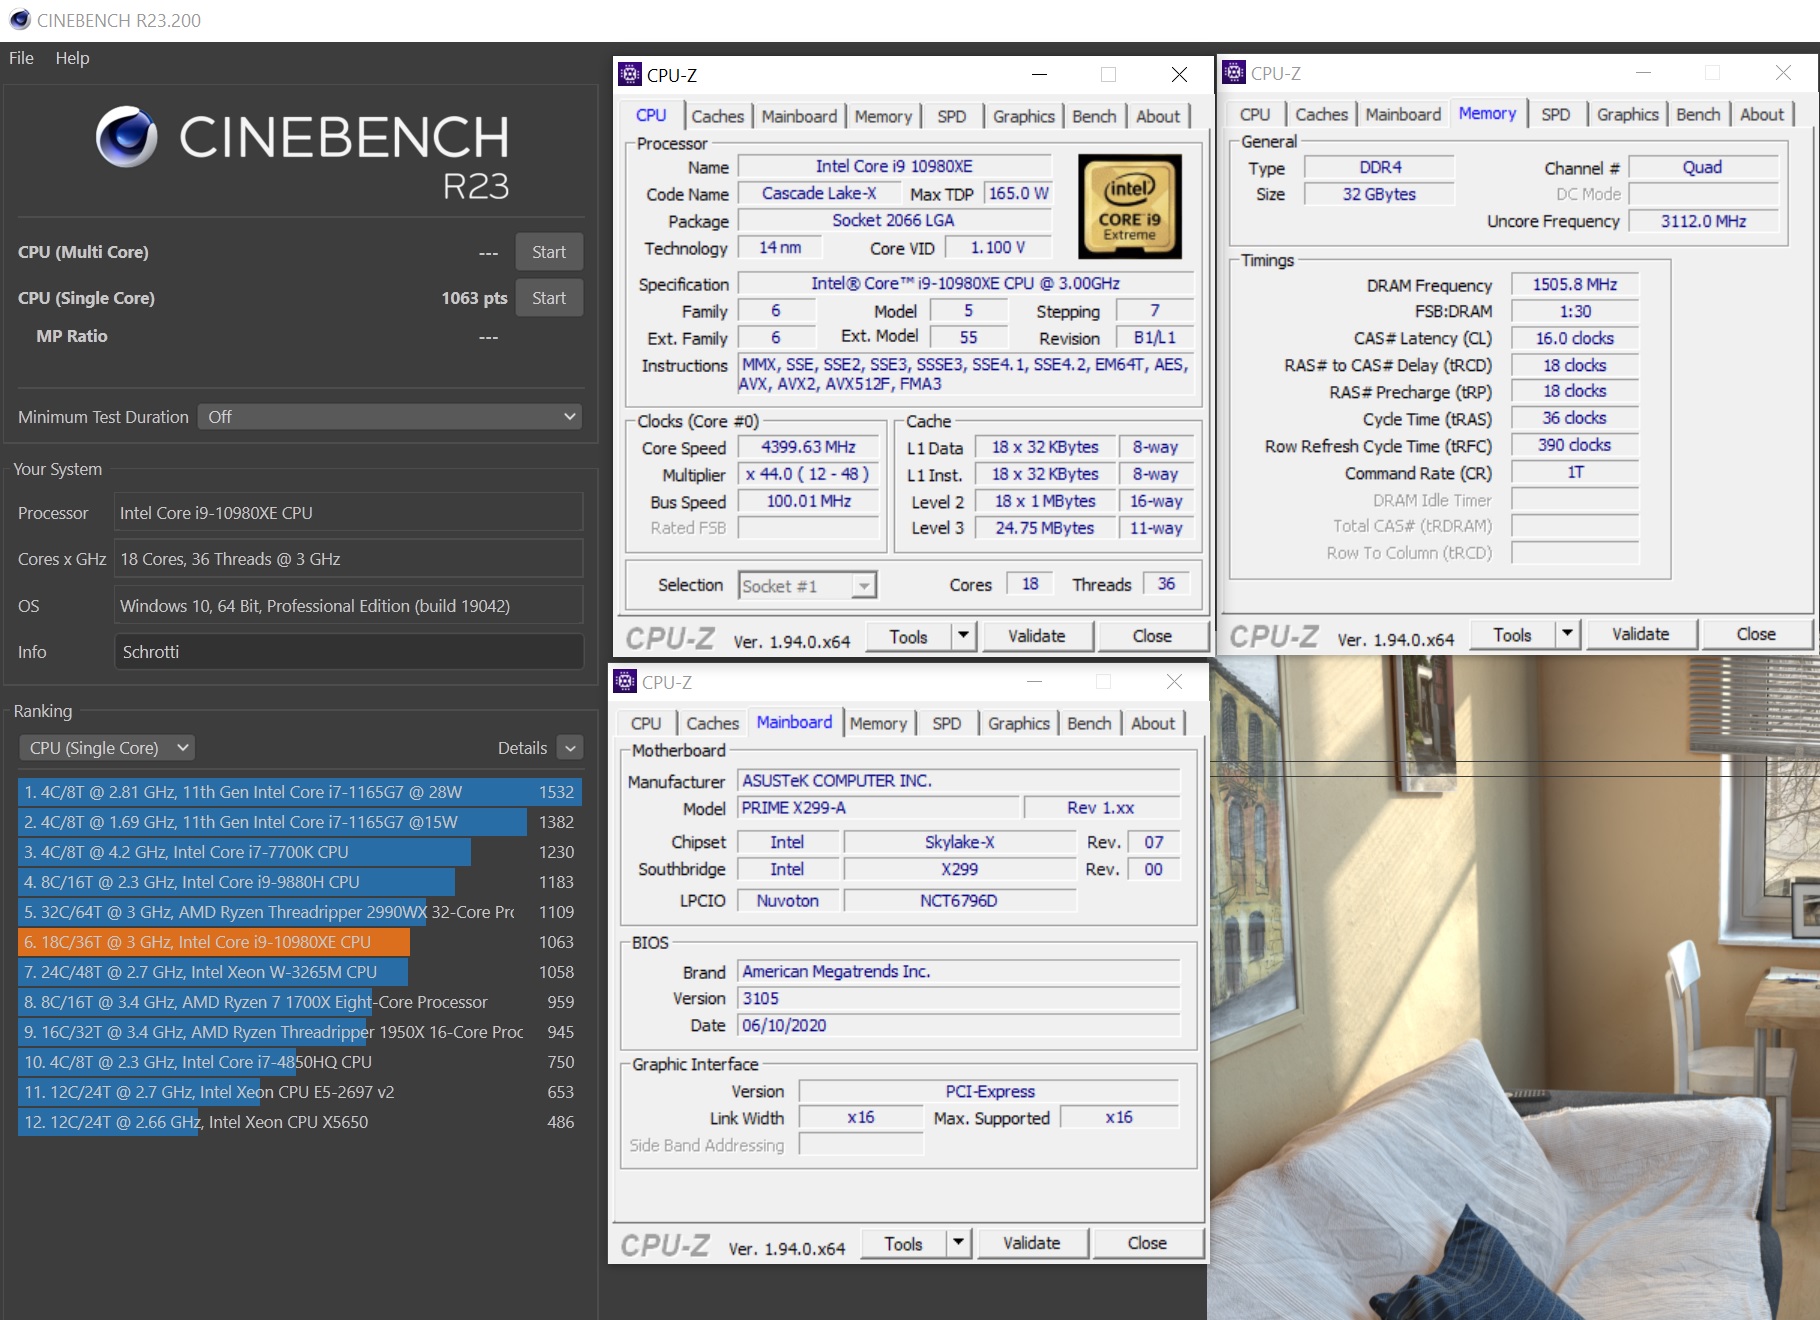Click the CPU-Z icon in Mainboard window title
The image size is (1820, 1320).
click(x=625, y=681)
